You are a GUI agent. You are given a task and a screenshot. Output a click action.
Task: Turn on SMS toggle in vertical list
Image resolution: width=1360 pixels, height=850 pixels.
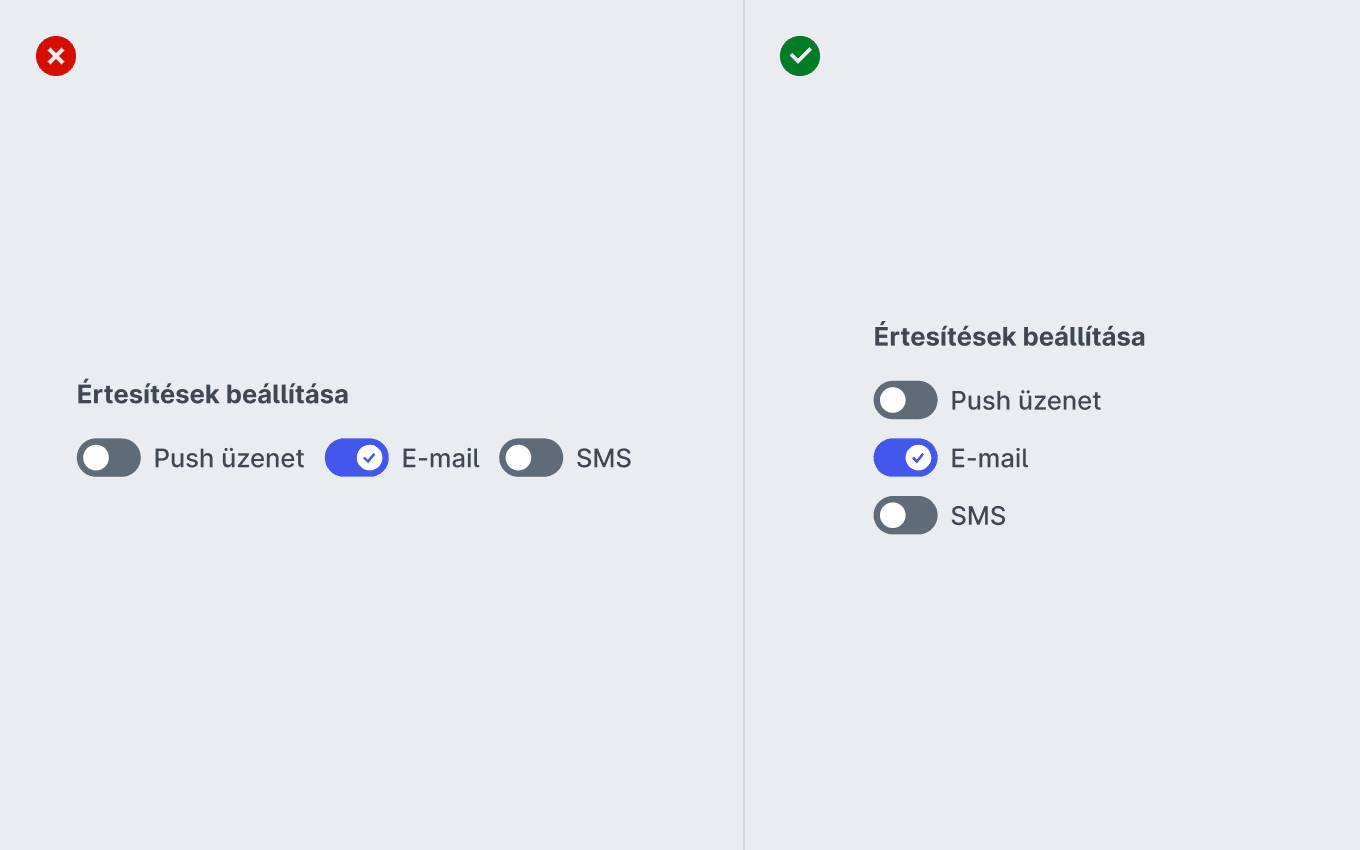906,516
